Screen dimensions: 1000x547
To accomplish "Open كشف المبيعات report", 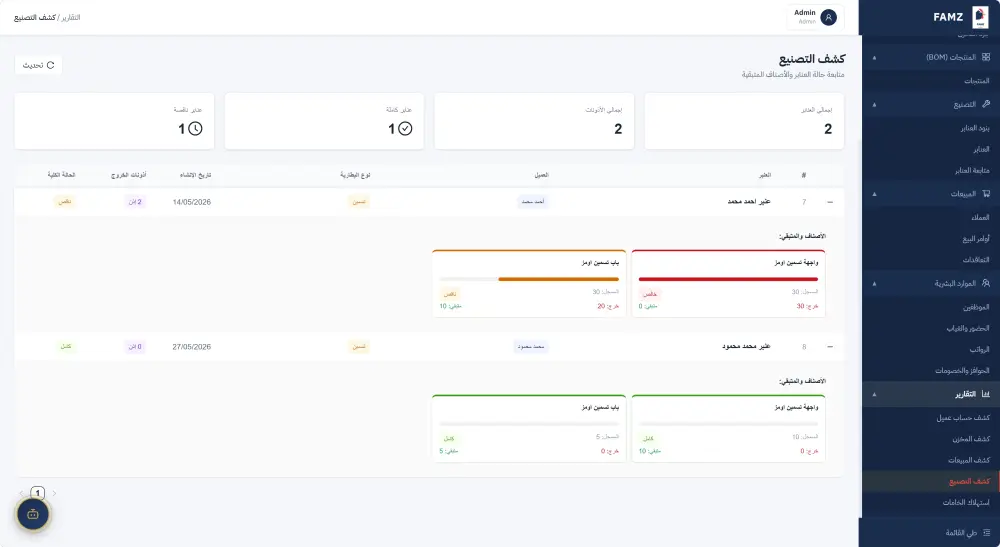I will (969, 460).
